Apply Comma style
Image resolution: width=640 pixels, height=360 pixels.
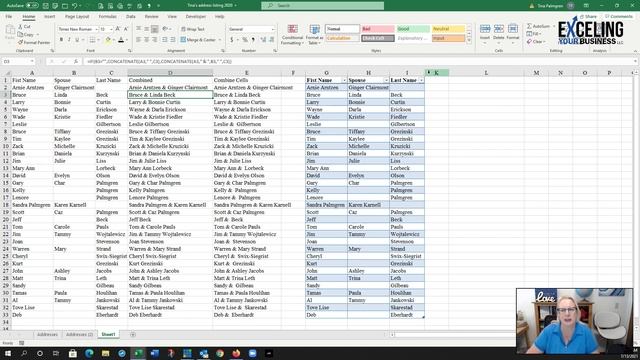253,40
